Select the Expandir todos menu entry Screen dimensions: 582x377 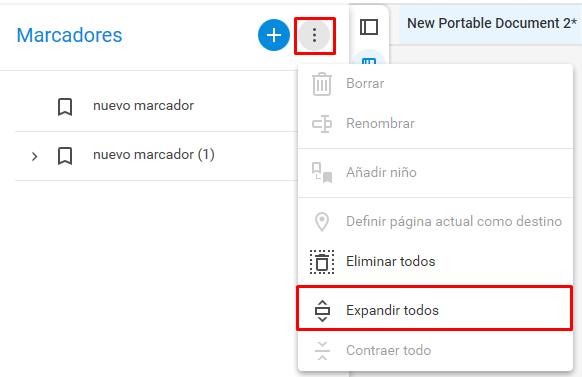tap(435, 310)
